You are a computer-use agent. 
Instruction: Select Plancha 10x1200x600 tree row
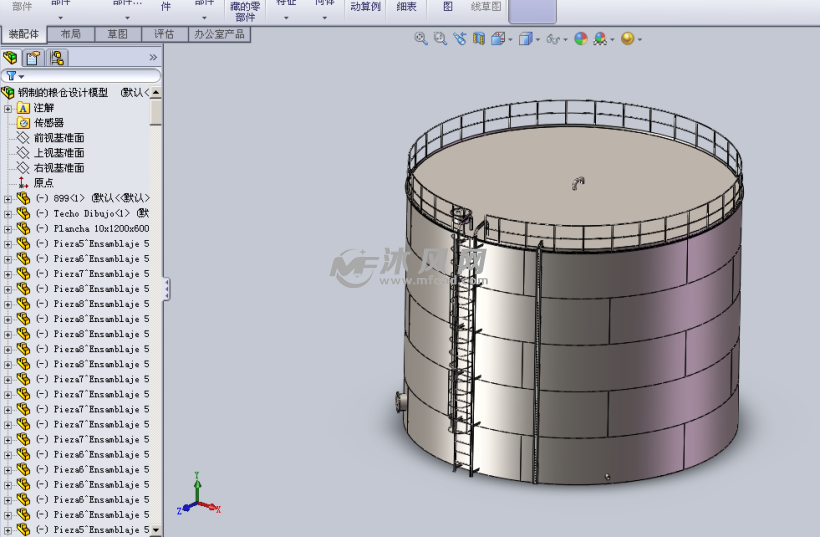pyautogui.click(x=93, y=228)
